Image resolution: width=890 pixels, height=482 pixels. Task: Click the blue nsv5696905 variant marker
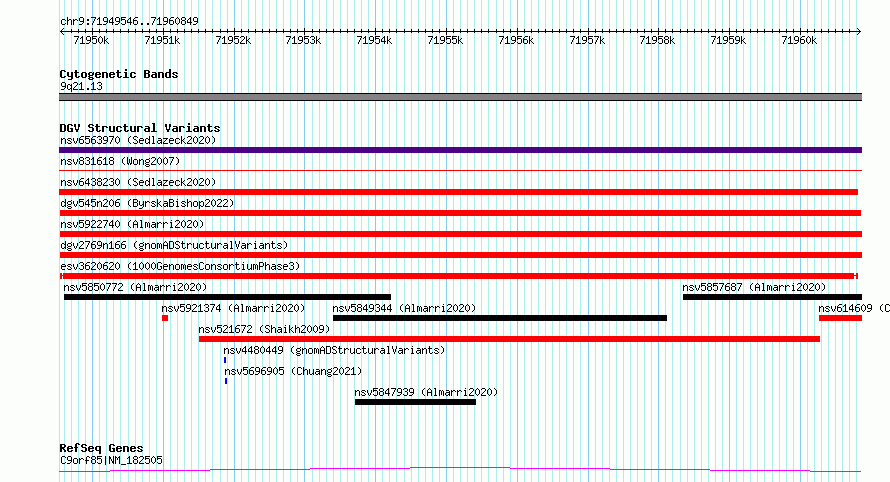coord(226,381)
